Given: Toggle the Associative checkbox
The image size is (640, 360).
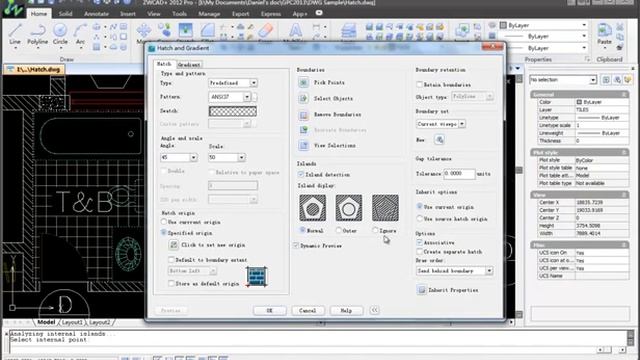Looking at the screenshot, I should [419, 242].
